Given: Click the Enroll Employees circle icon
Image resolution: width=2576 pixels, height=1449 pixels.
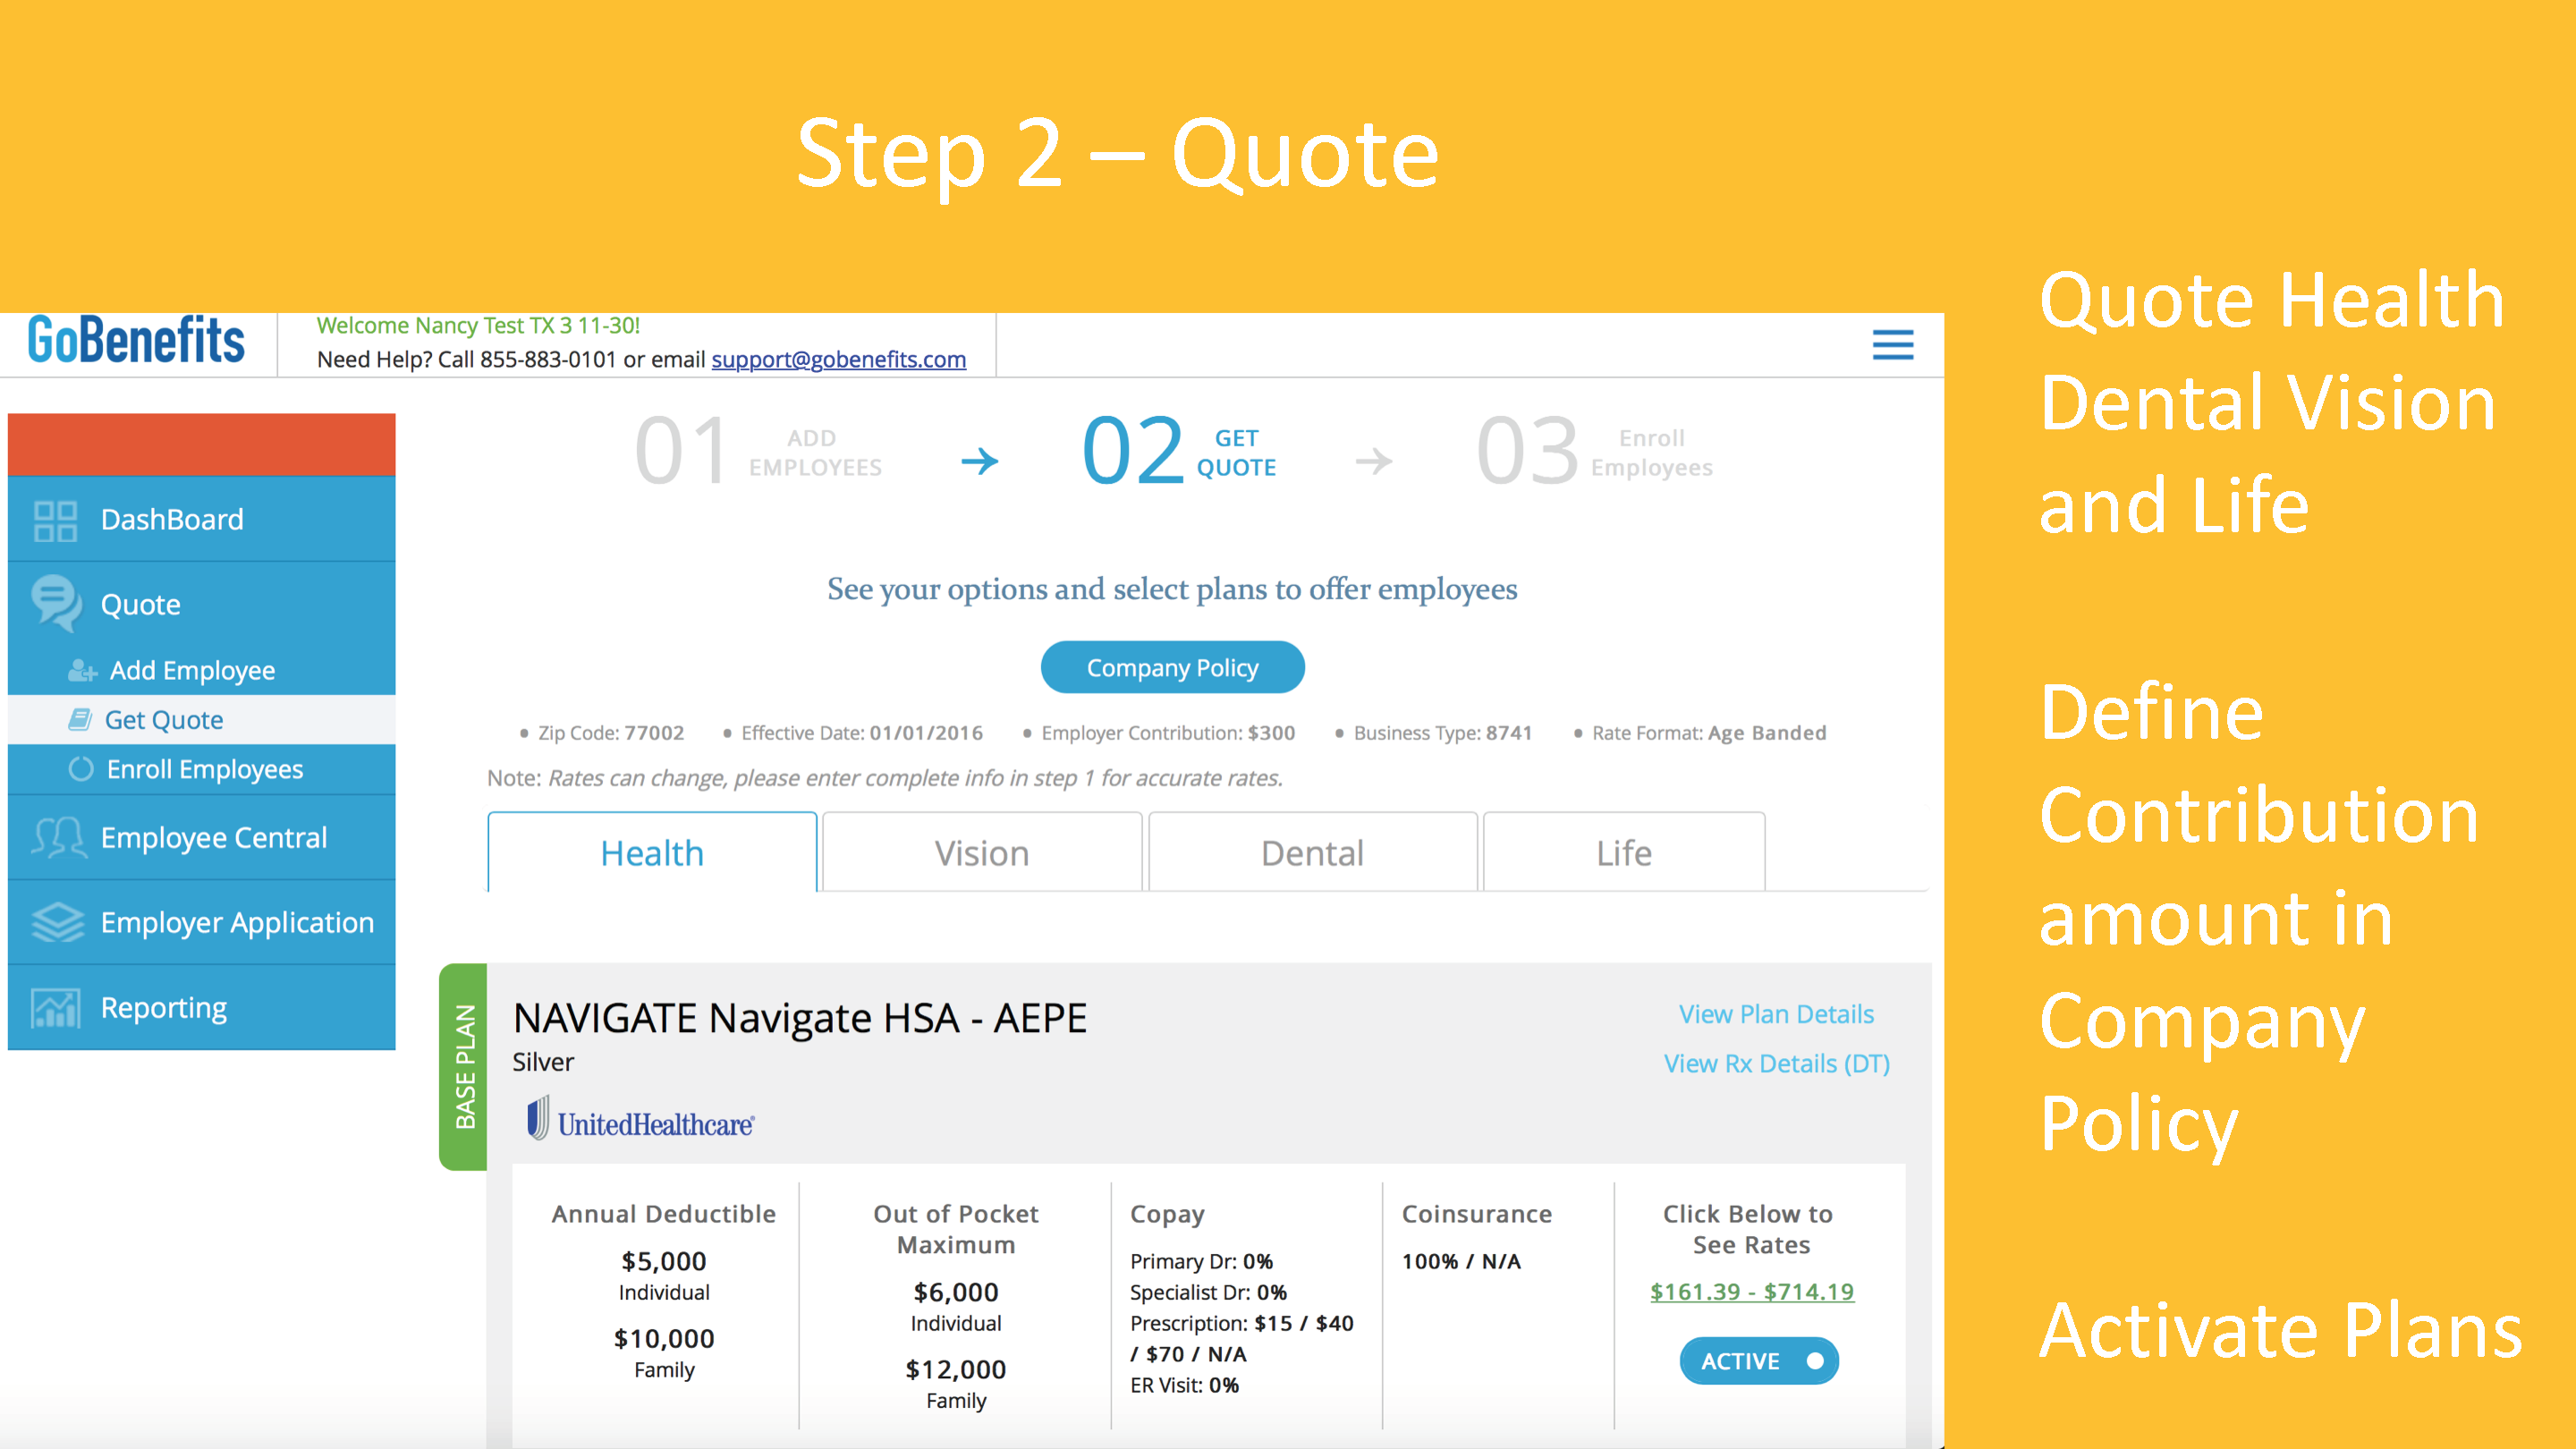Looking at the screenshot, I should coord(81,769).
